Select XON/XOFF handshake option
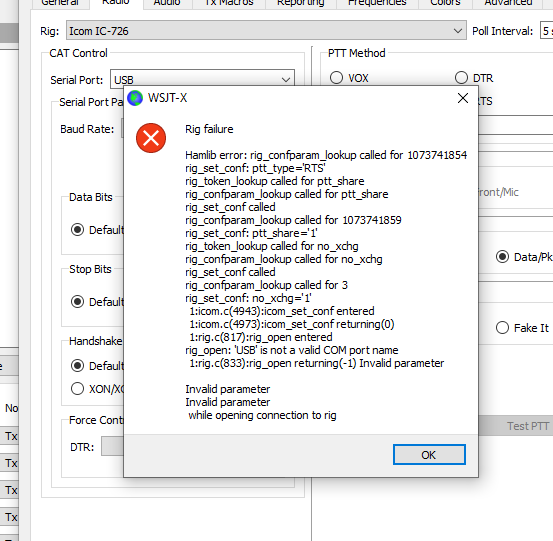Screen dimensions: 553x541 (77, 389)
